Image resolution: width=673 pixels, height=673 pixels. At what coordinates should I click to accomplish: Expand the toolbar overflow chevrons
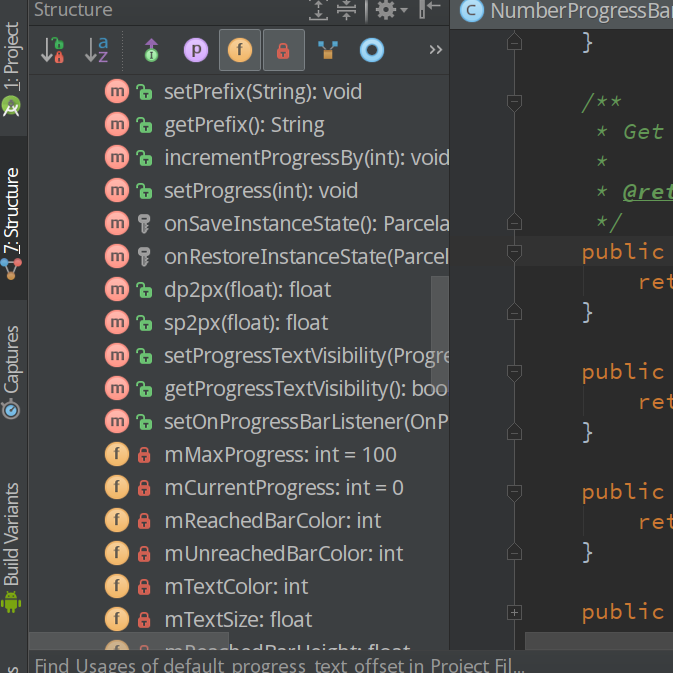435,50
